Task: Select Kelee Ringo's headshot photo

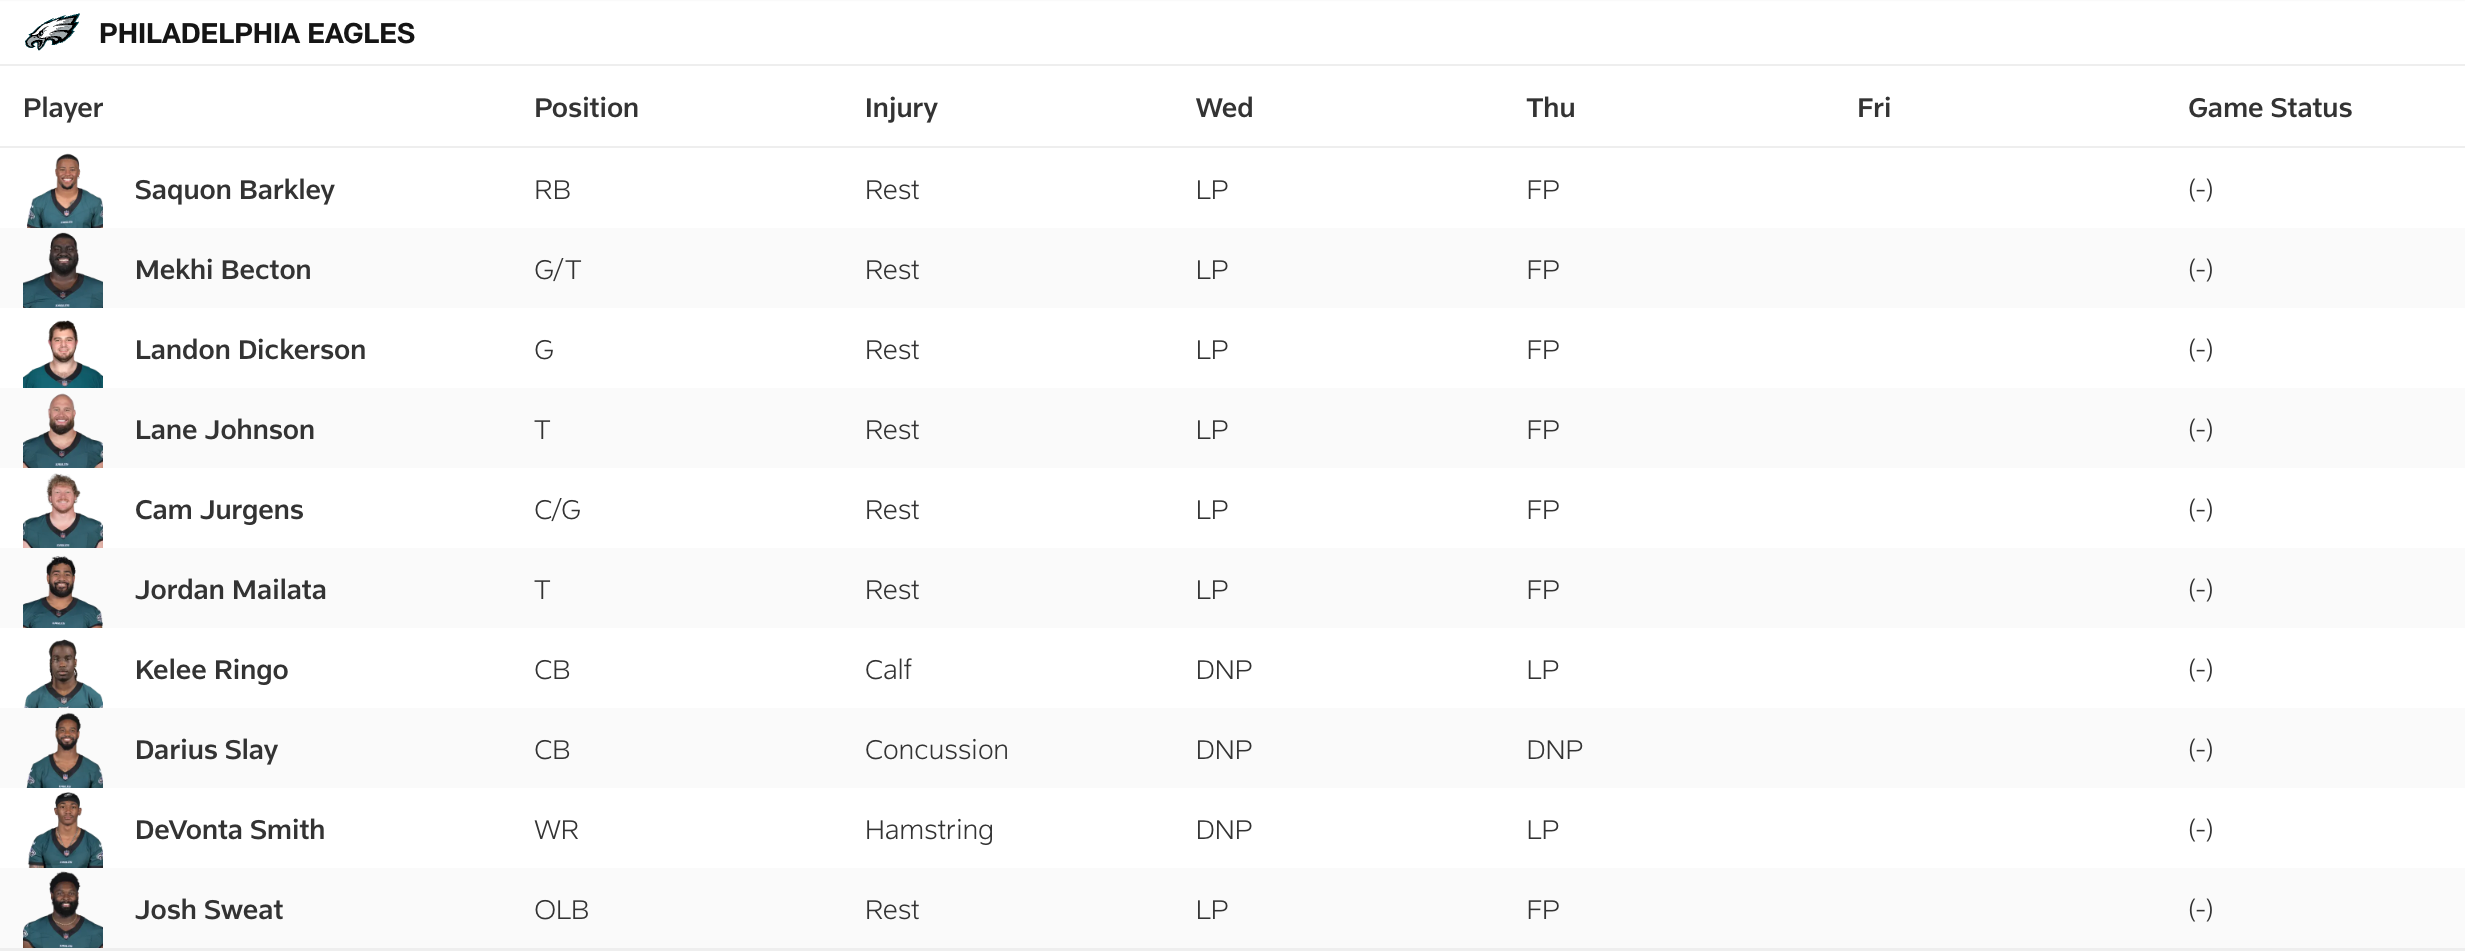Action: point(63,671)
